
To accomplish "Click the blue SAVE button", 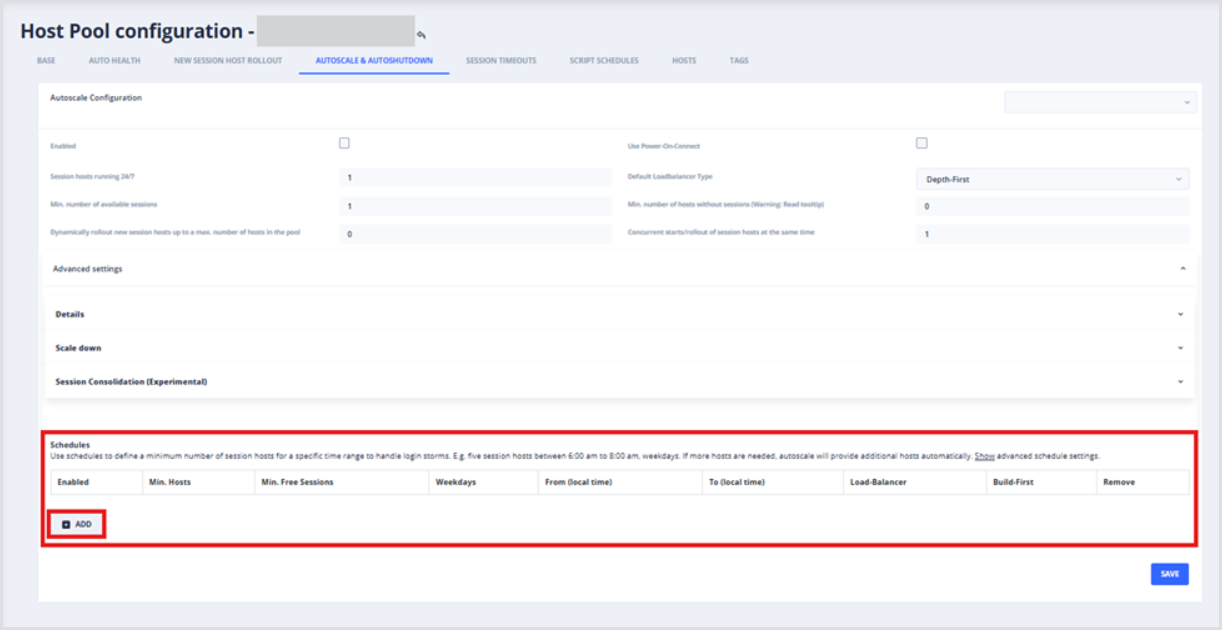I will pos(1169,574).
